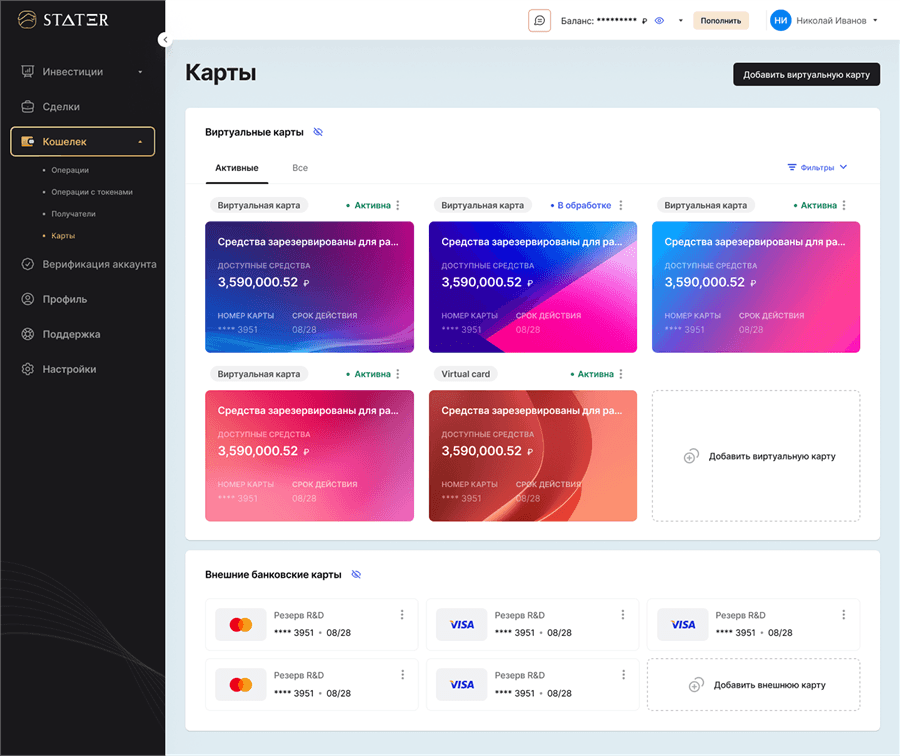Click the Профиль user icon
This screenshot has width=900, height=756.
28,299
